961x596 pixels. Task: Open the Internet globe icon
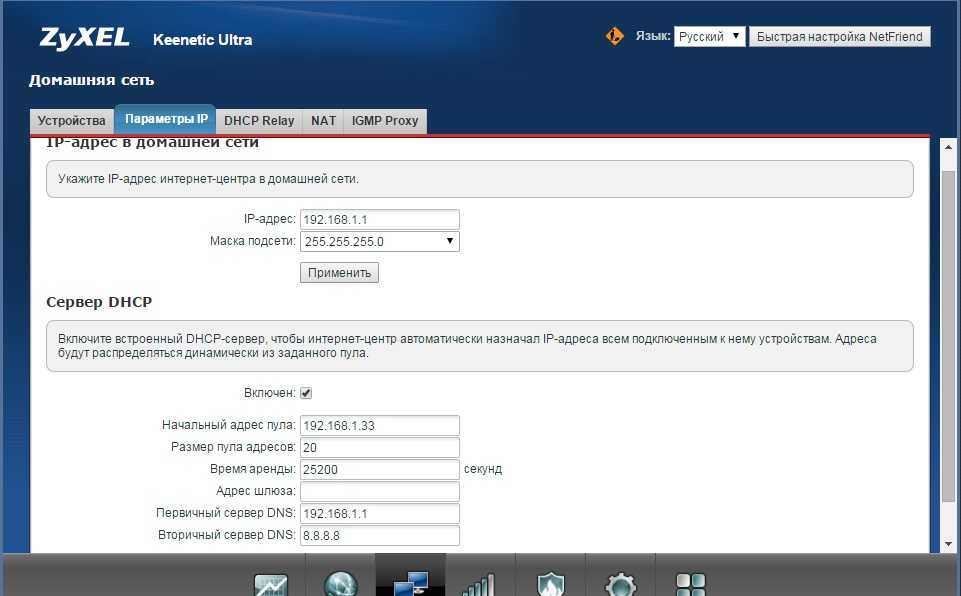(x=340, y=582)
